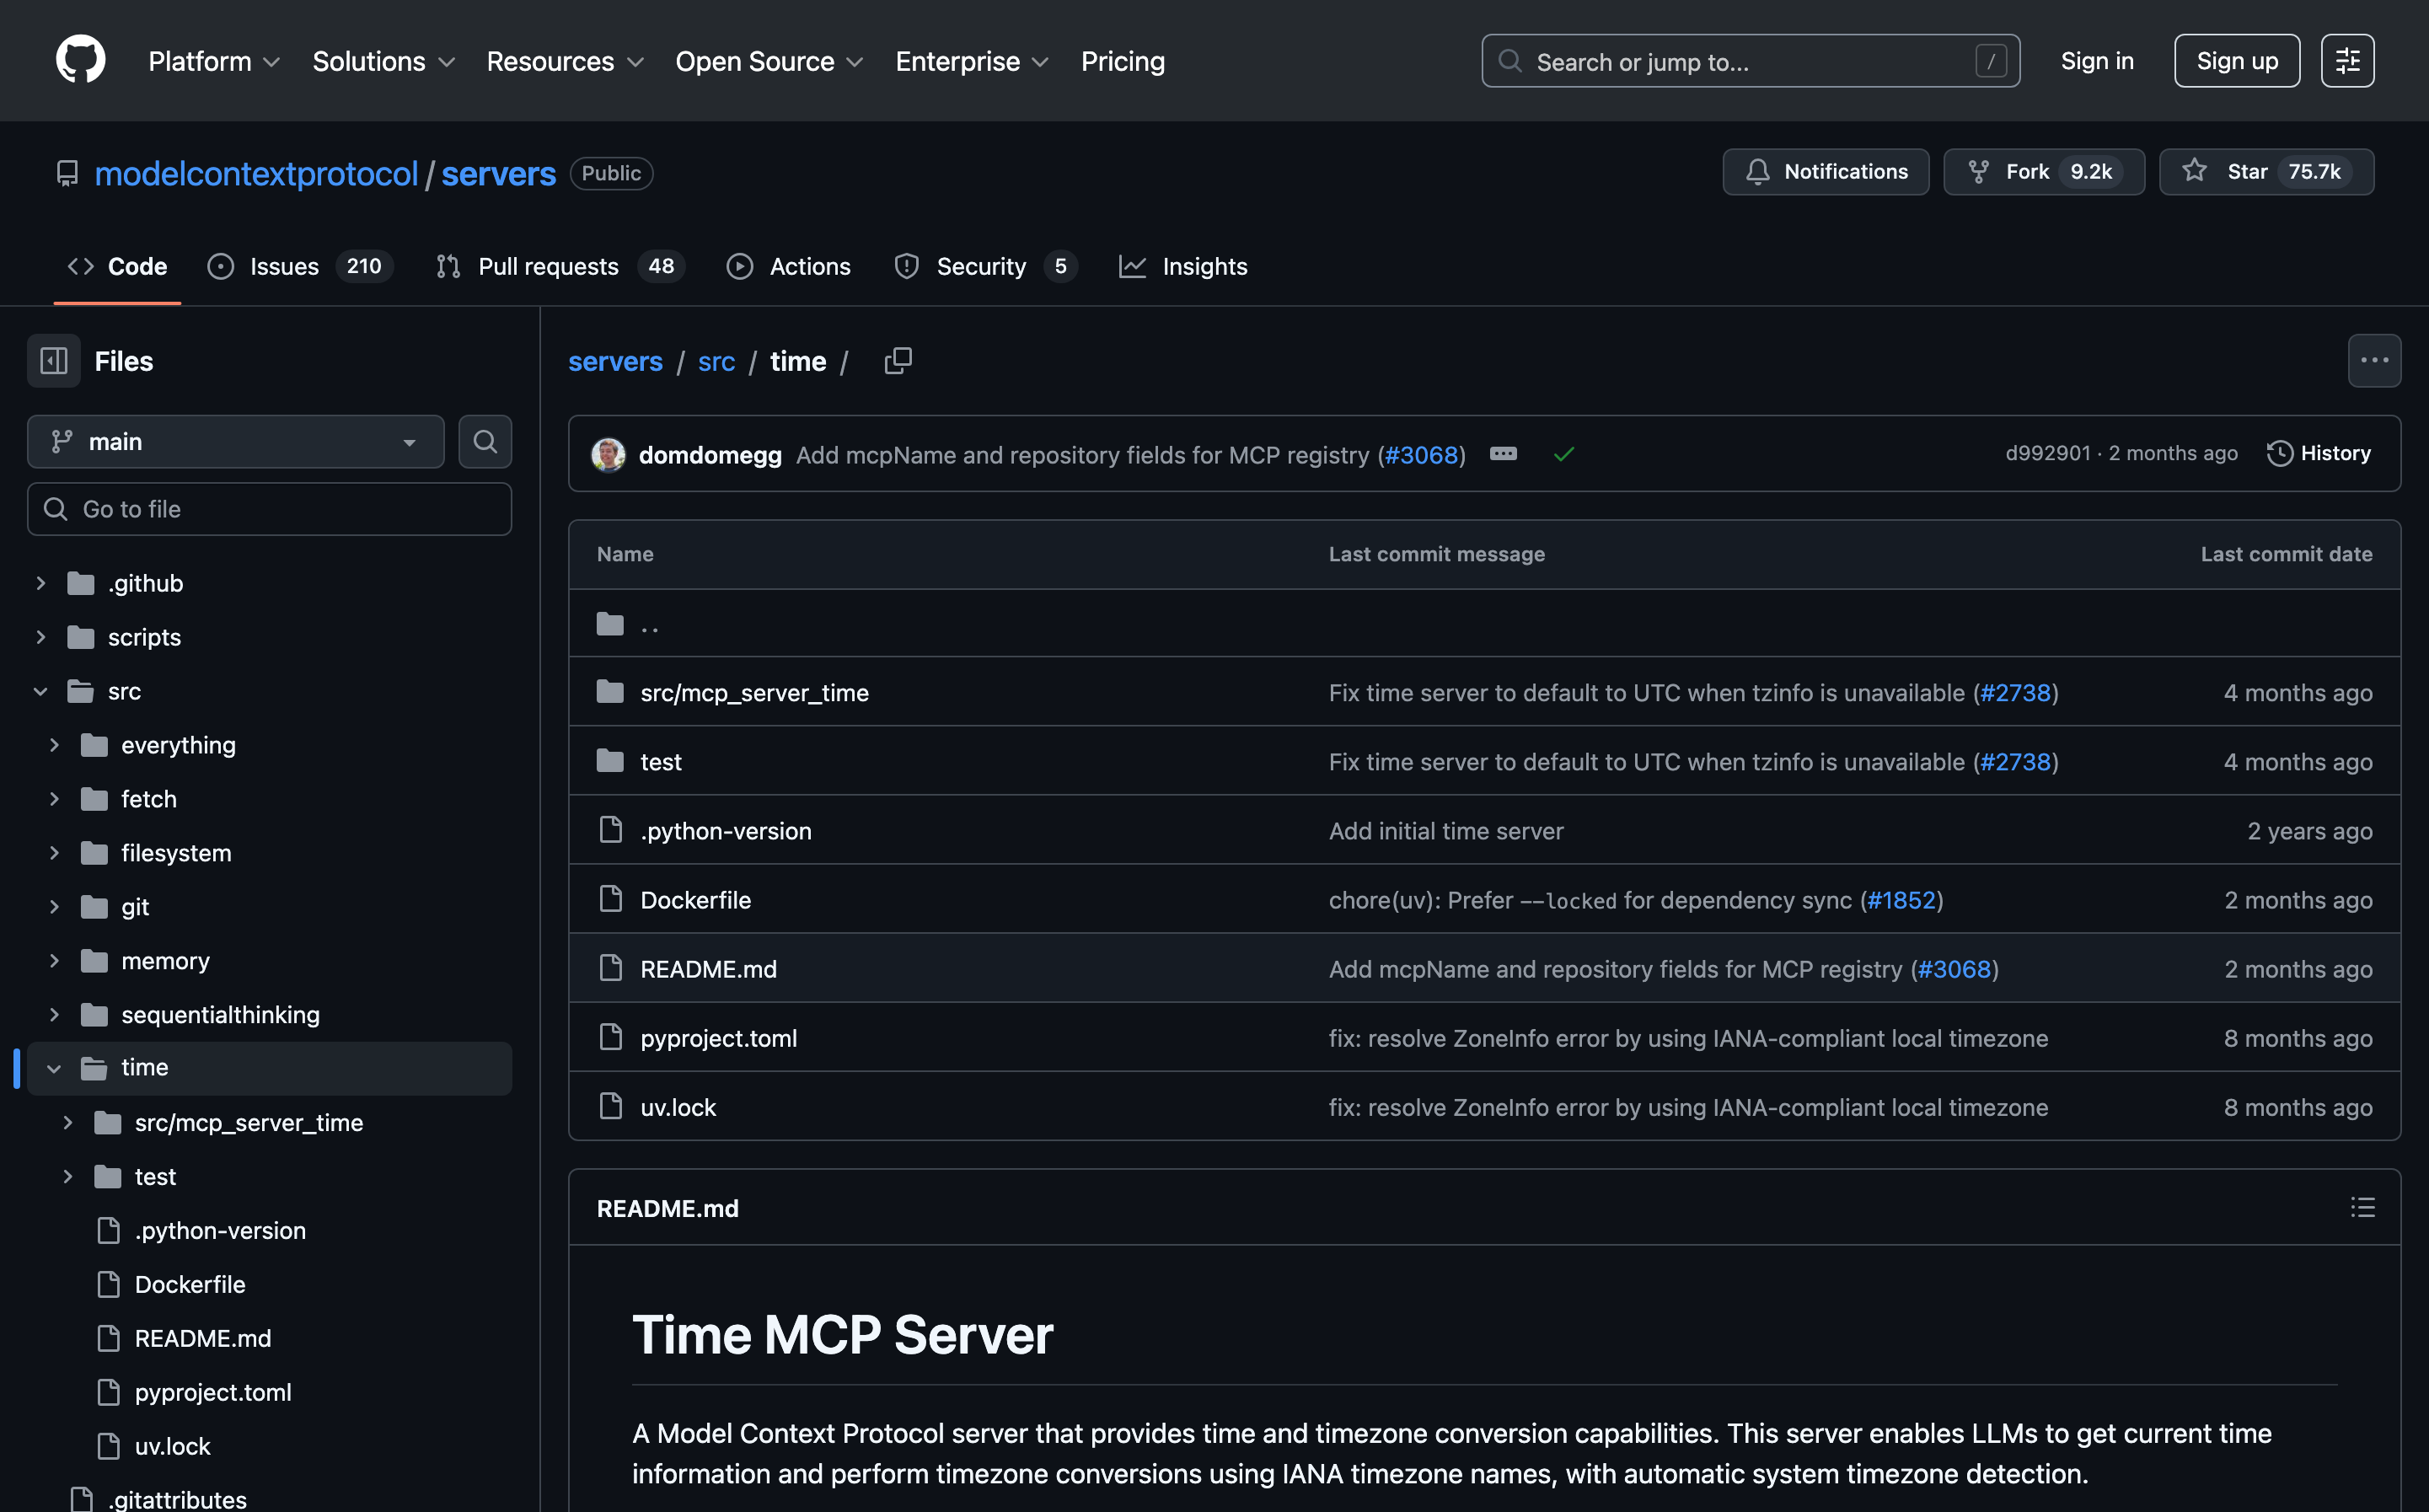Open the Notifications bell button
This screenshot has height=1512, width=2429.
point(1825,172)
